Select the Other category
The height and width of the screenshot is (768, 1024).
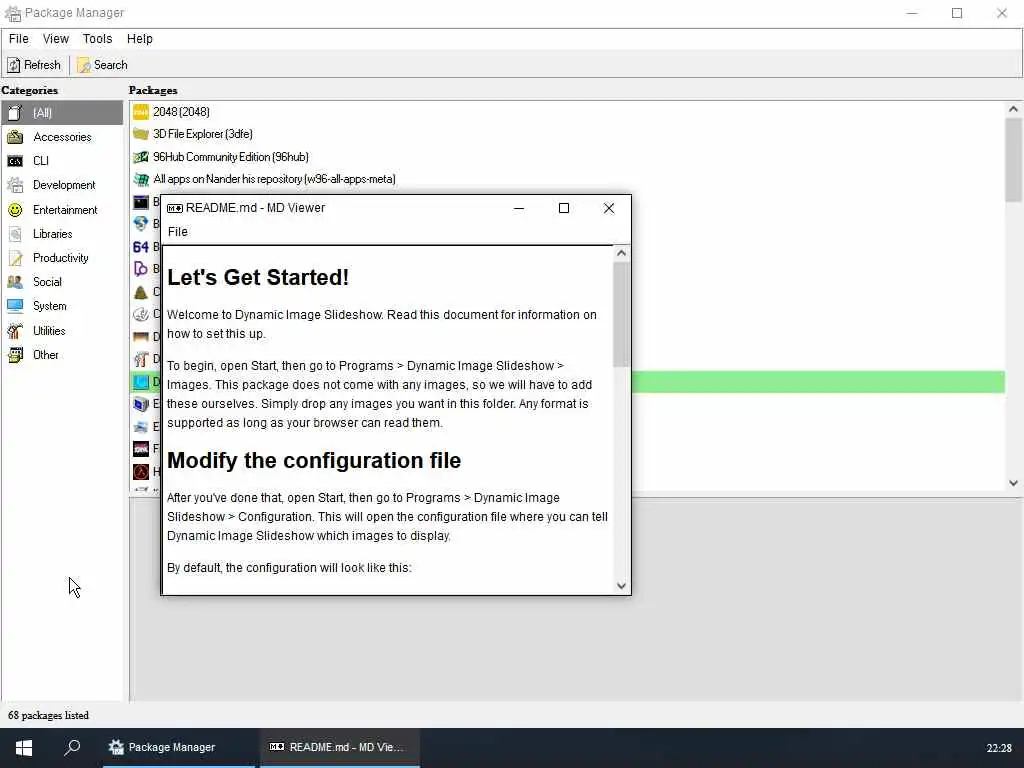tap(62, 355)
